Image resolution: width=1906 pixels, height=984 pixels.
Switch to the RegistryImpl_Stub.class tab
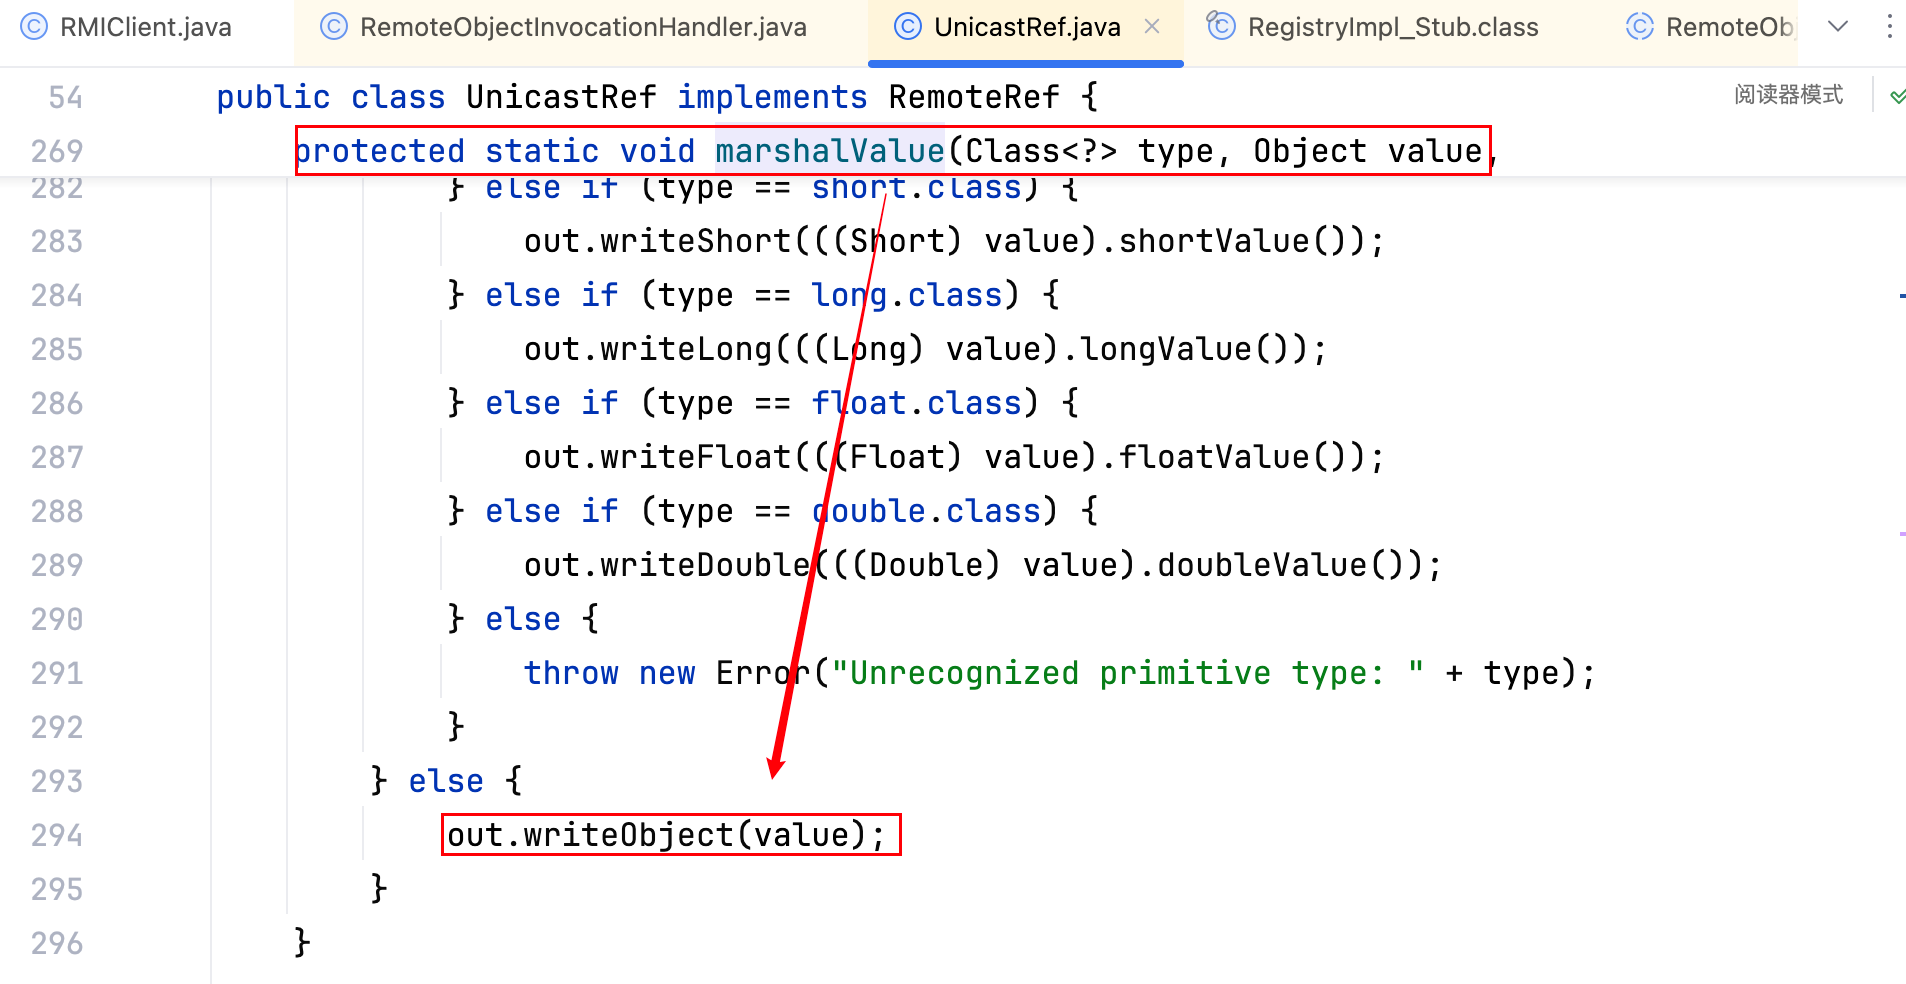[x=1392, y=27]
